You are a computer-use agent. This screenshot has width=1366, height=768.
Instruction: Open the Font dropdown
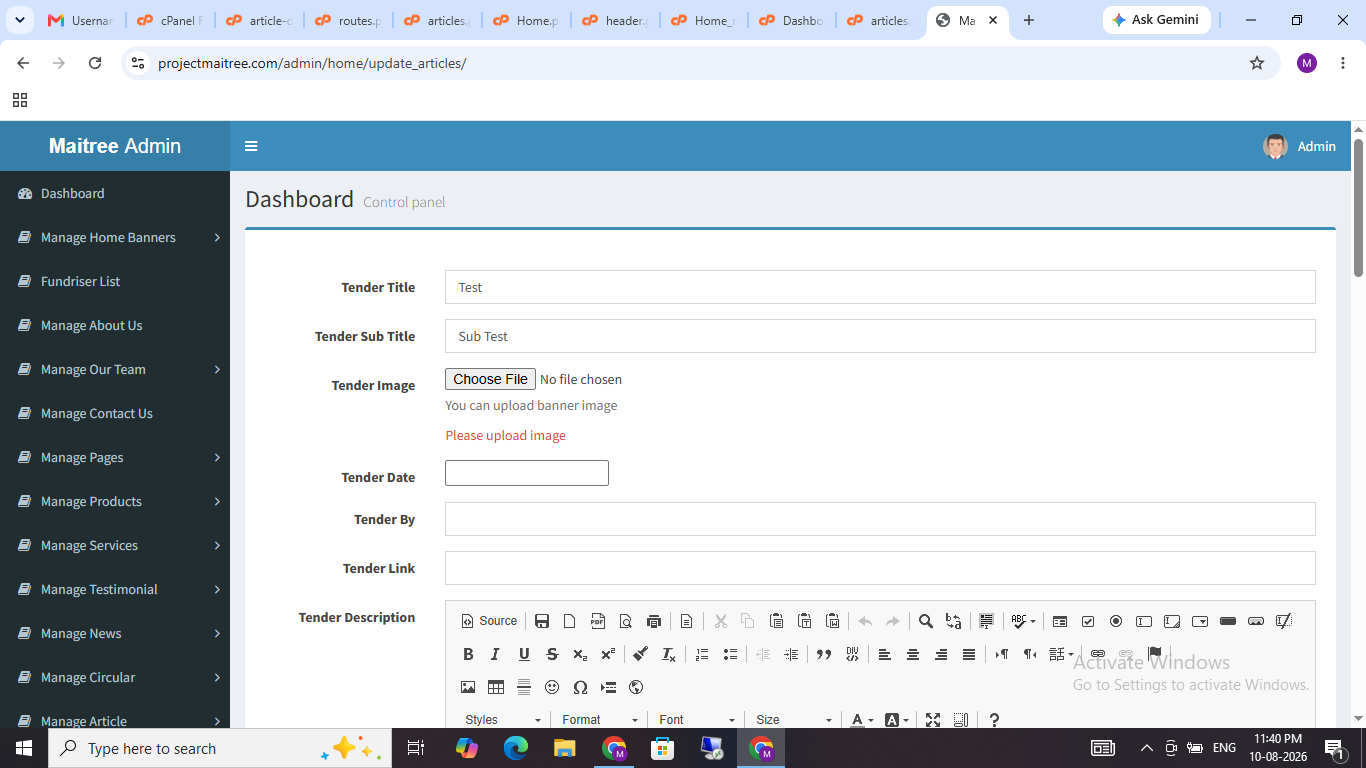pos(698,720)
